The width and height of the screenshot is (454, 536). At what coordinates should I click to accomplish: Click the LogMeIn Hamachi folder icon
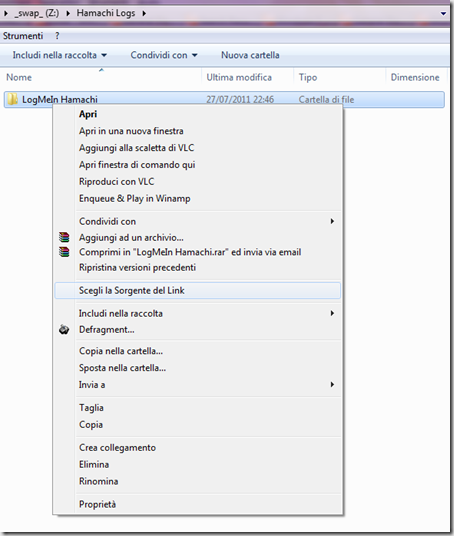pos(13,99)
